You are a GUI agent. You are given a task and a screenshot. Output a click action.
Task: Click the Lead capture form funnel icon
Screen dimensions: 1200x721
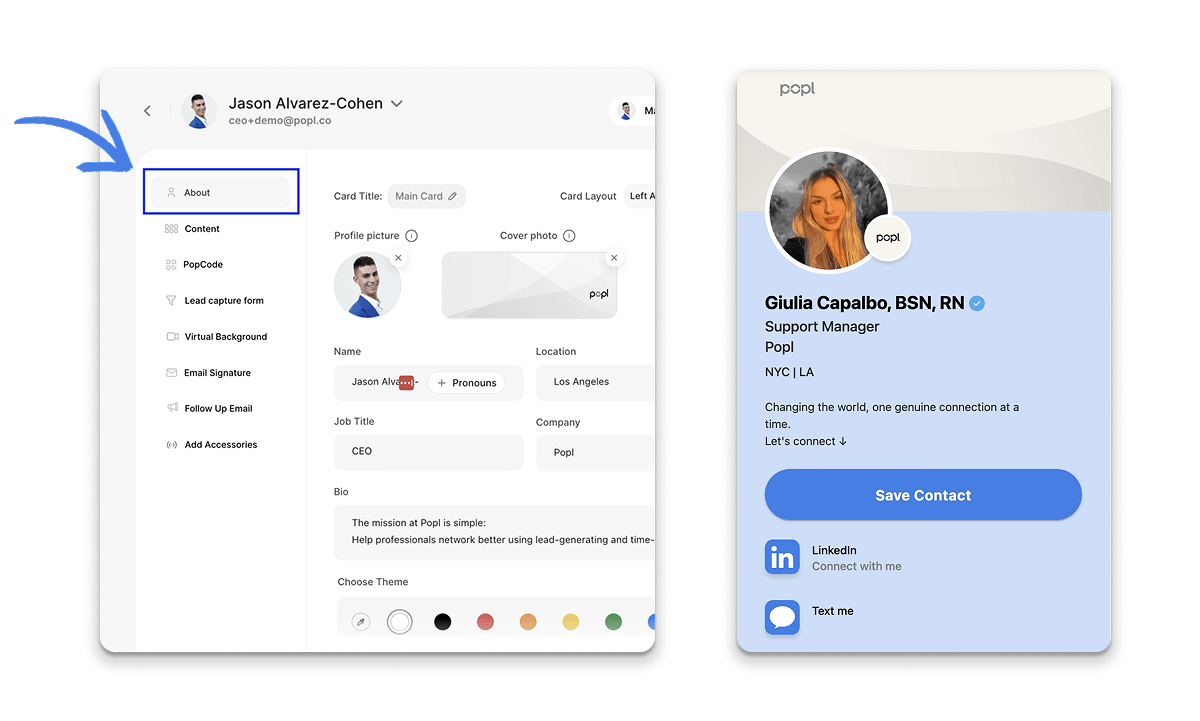coord(171,301)
